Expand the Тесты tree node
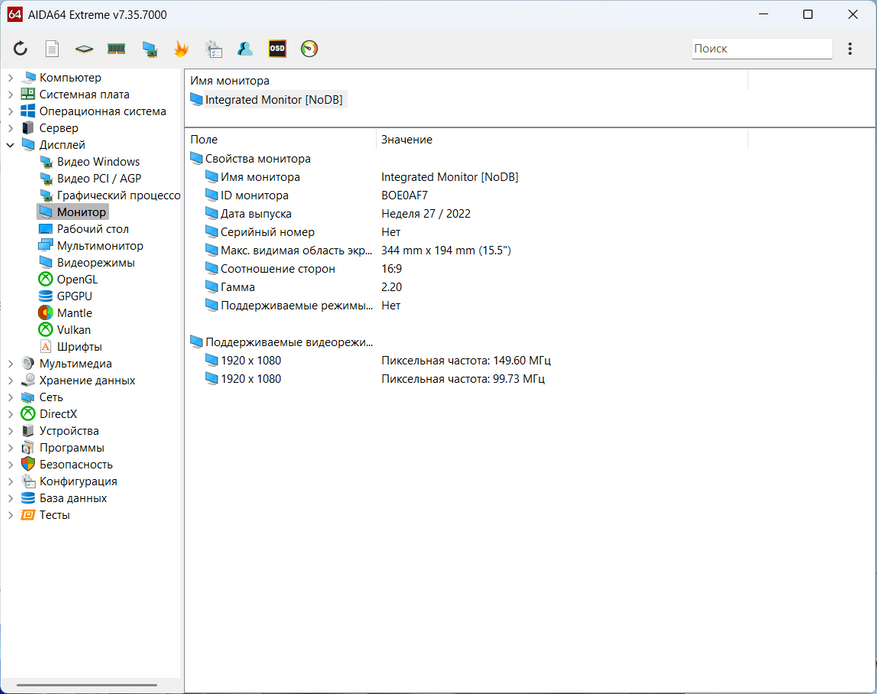877x694 pixels. point(11,515)
